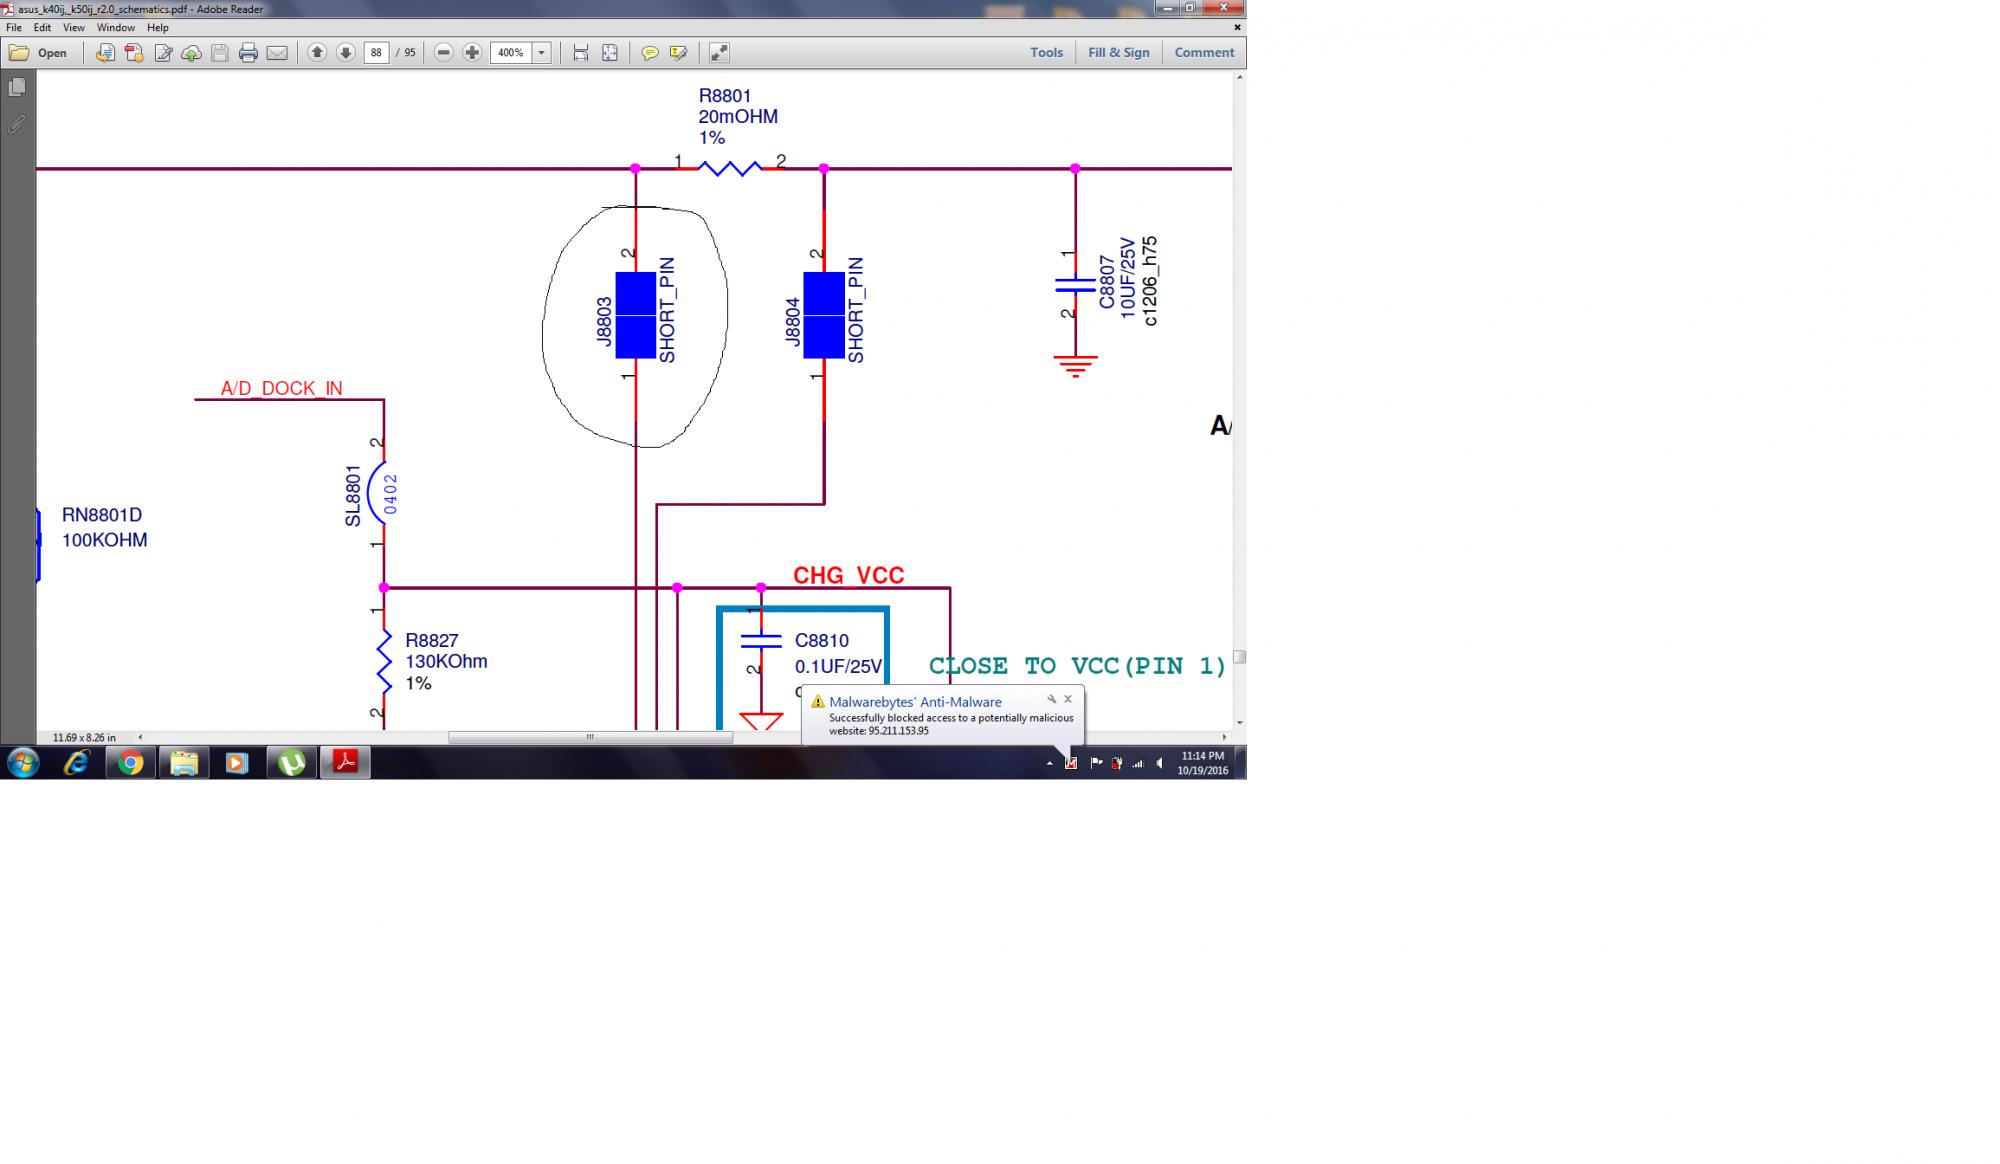Image resolution: width=2000 pixels, height=1164 pixels.
Task: Go to previous page arrow
Action: (317, 53)
